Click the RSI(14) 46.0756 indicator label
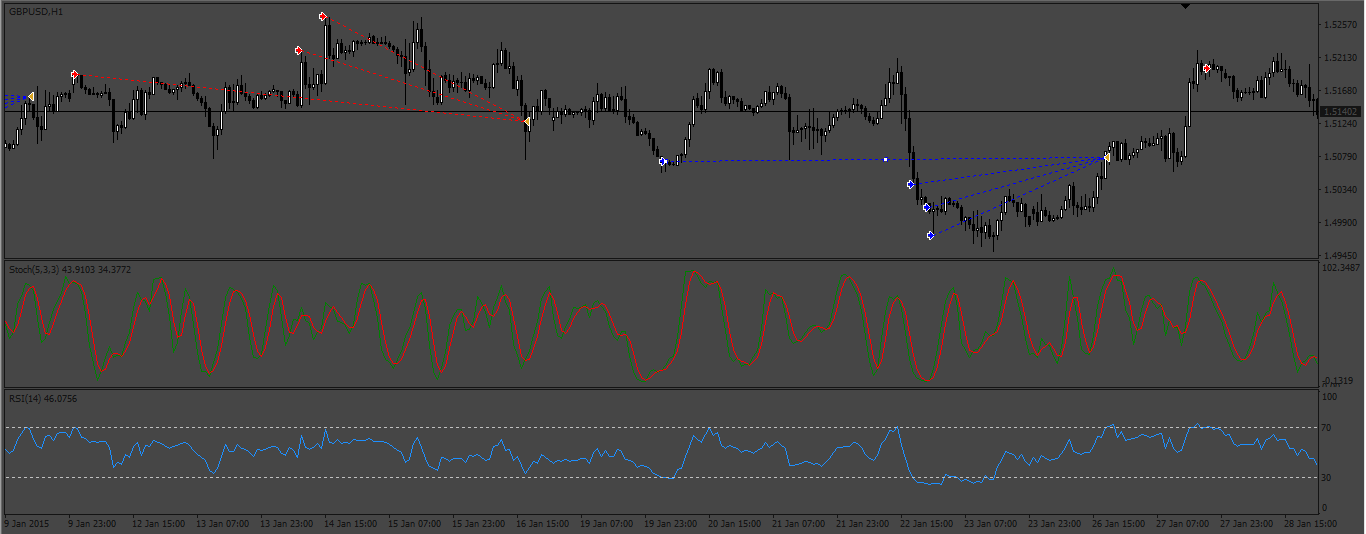 (x=43, y=398)
